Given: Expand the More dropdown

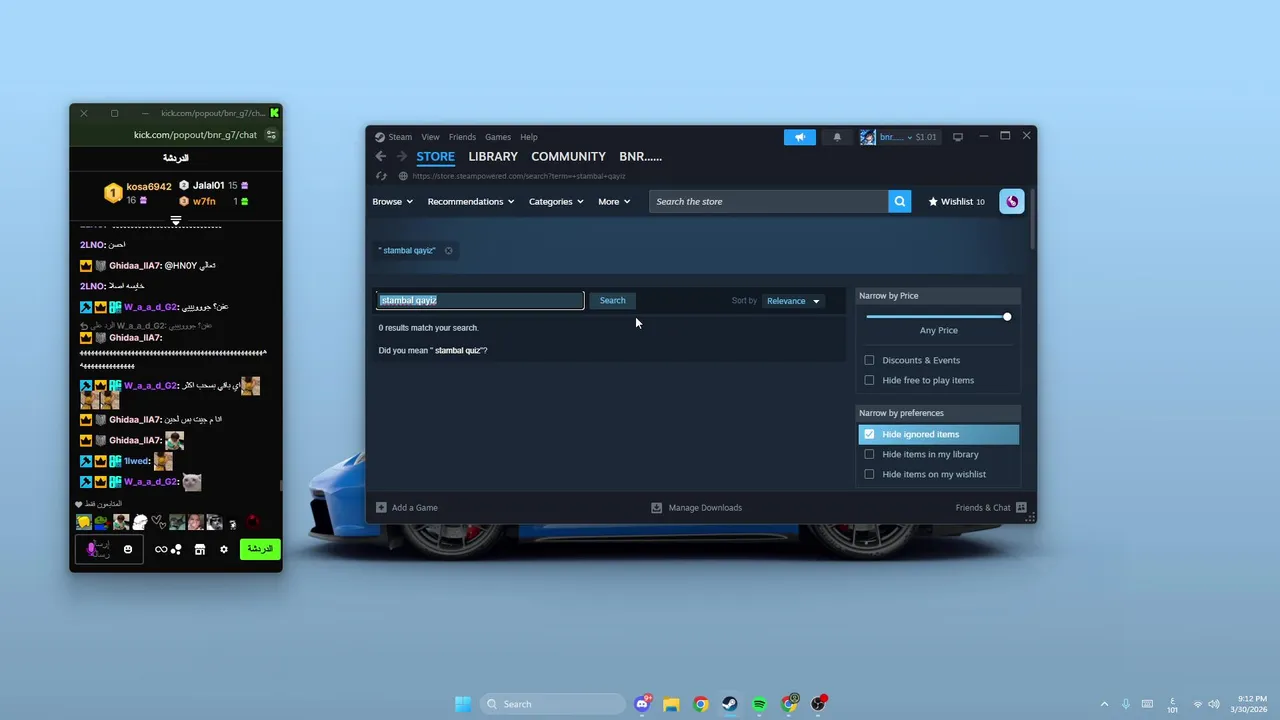Looking at the screenshot, I should [614, 201].
